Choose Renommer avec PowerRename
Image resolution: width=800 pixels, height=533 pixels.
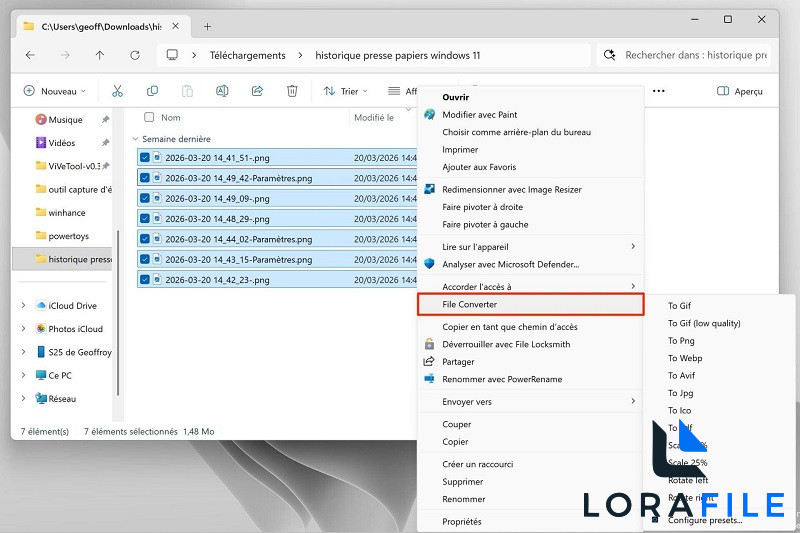502,379
